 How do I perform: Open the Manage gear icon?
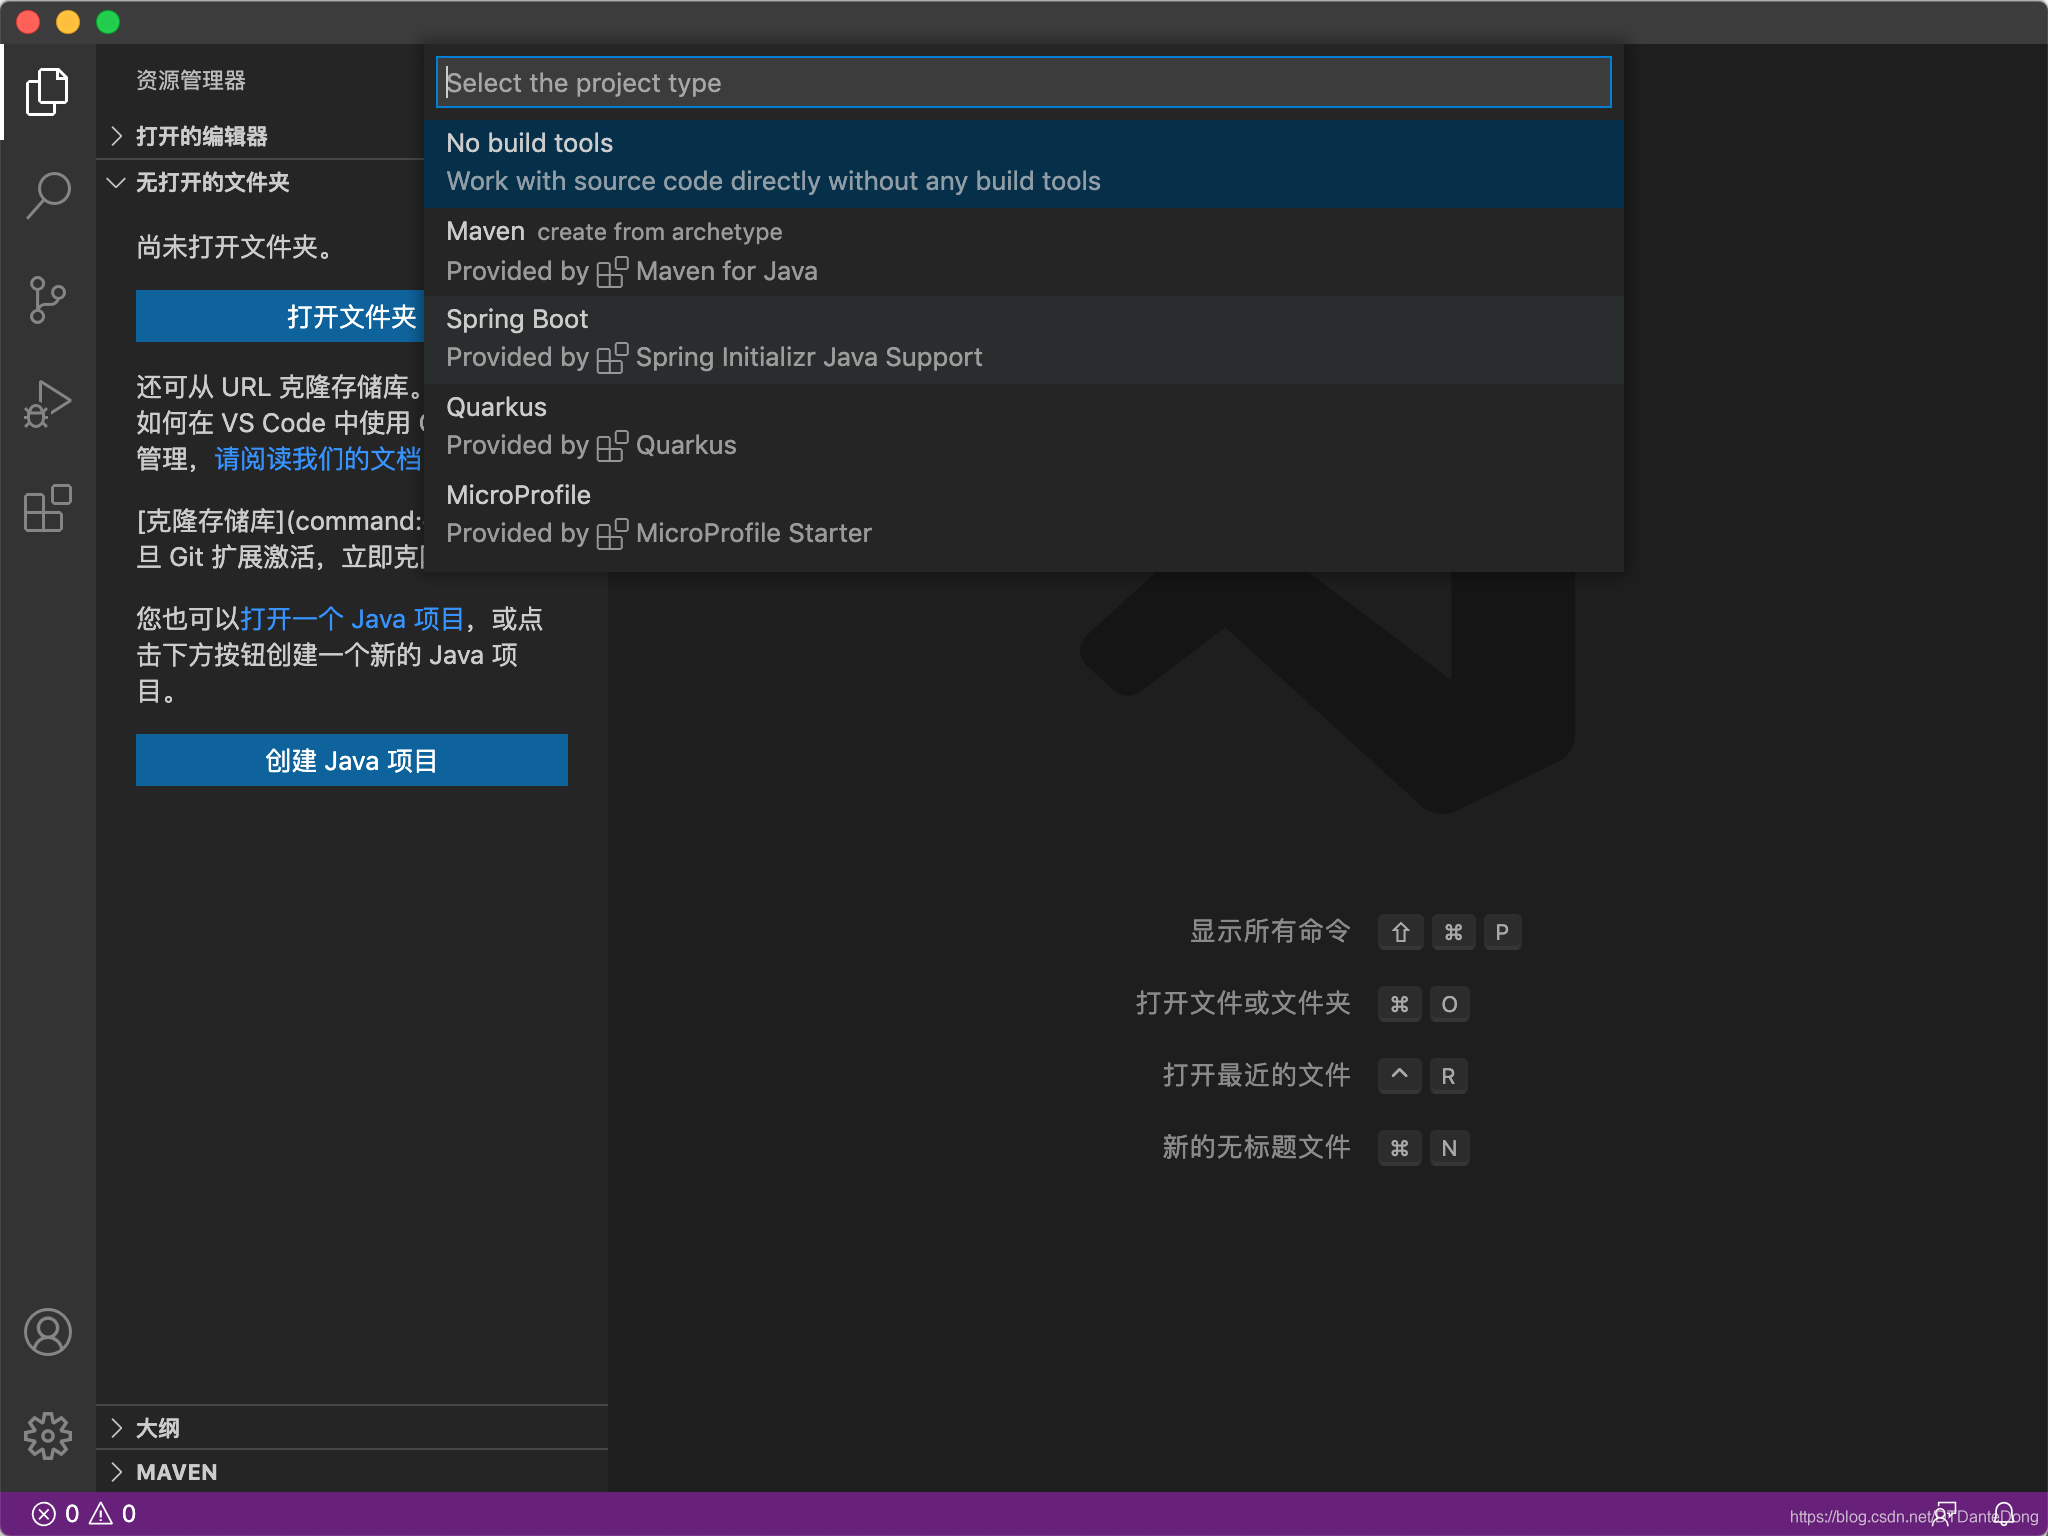pos(47,1436)
